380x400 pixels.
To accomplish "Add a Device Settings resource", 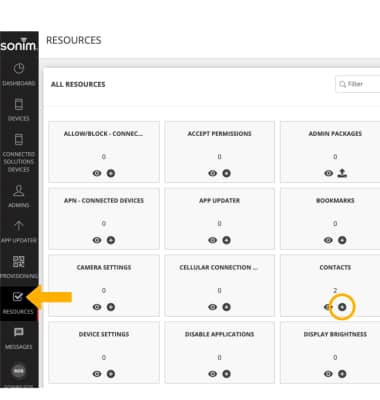I will point(111,374).
